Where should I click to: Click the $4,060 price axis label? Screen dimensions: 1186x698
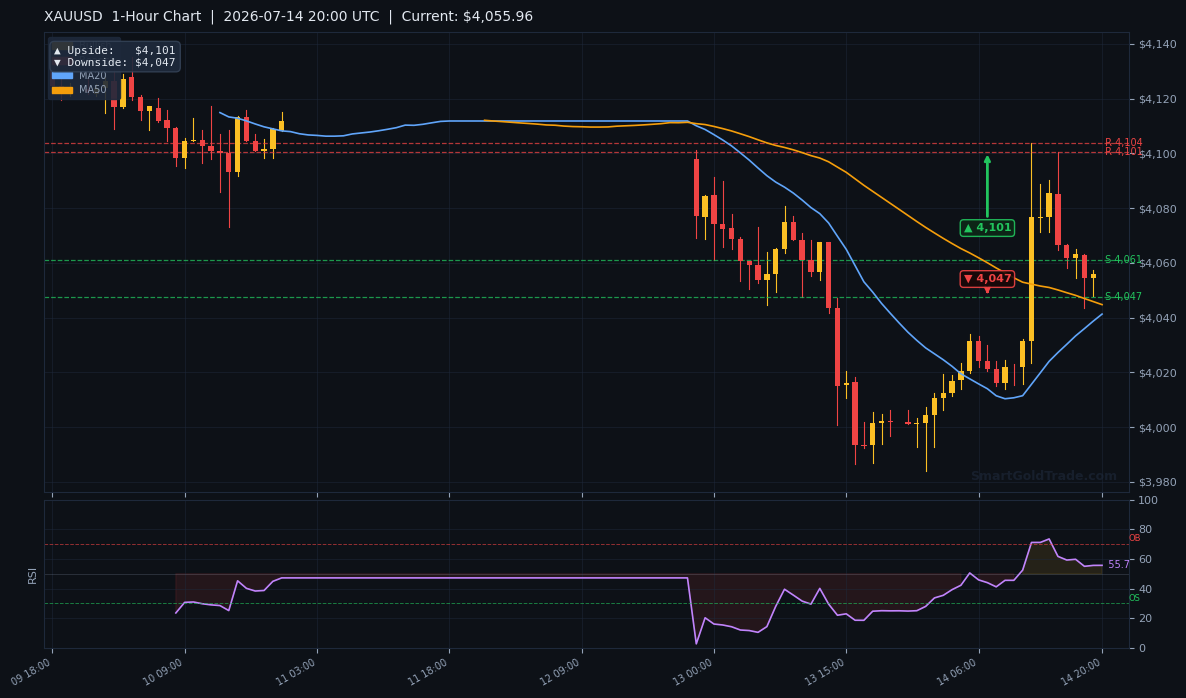tap(1157, 263)
